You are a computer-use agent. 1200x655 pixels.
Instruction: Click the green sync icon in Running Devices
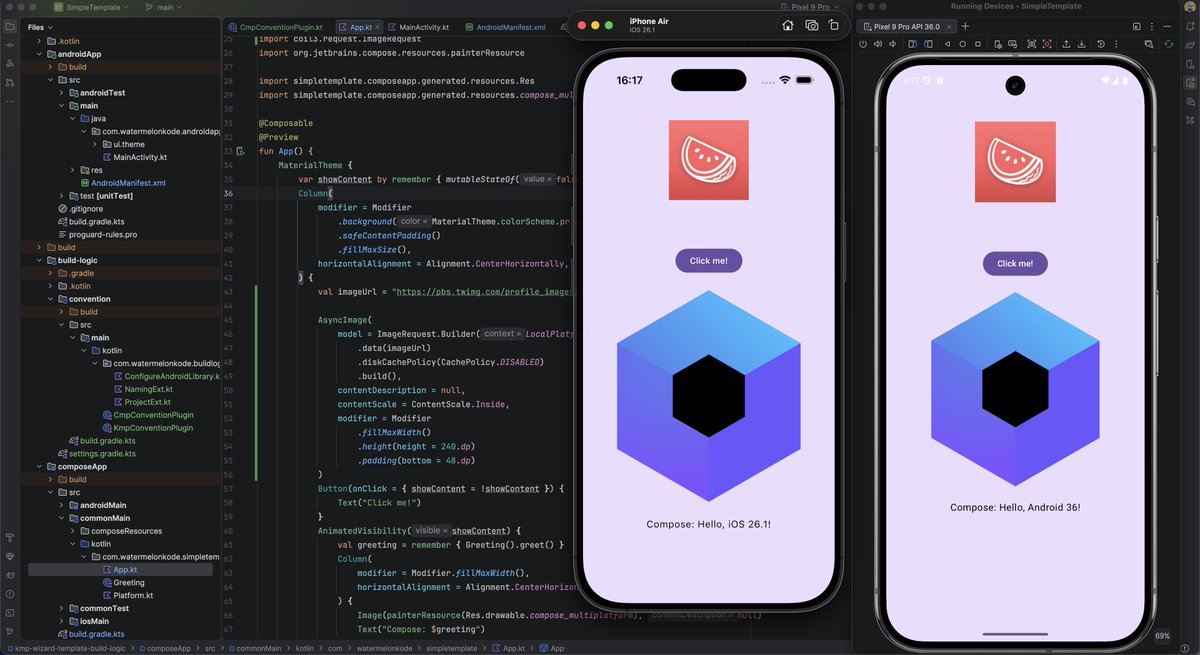(1169, 44)
